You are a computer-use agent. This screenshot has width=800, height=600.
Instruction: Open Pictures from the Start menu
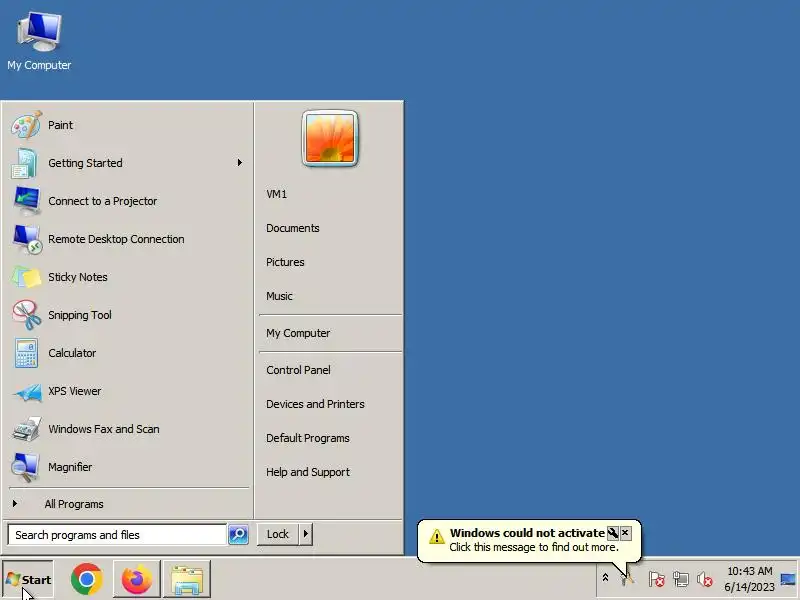click(285, 262)
